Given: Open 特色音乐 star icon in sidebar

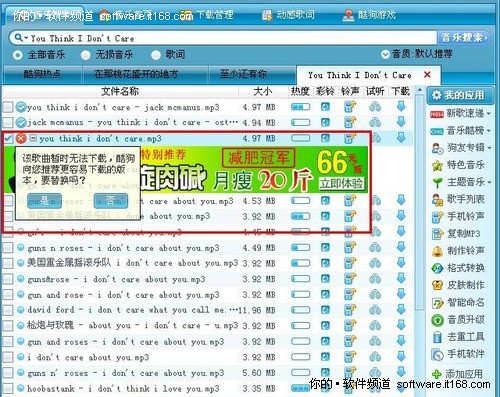Looking at the screenshot, I should click(x=437, y=165).
